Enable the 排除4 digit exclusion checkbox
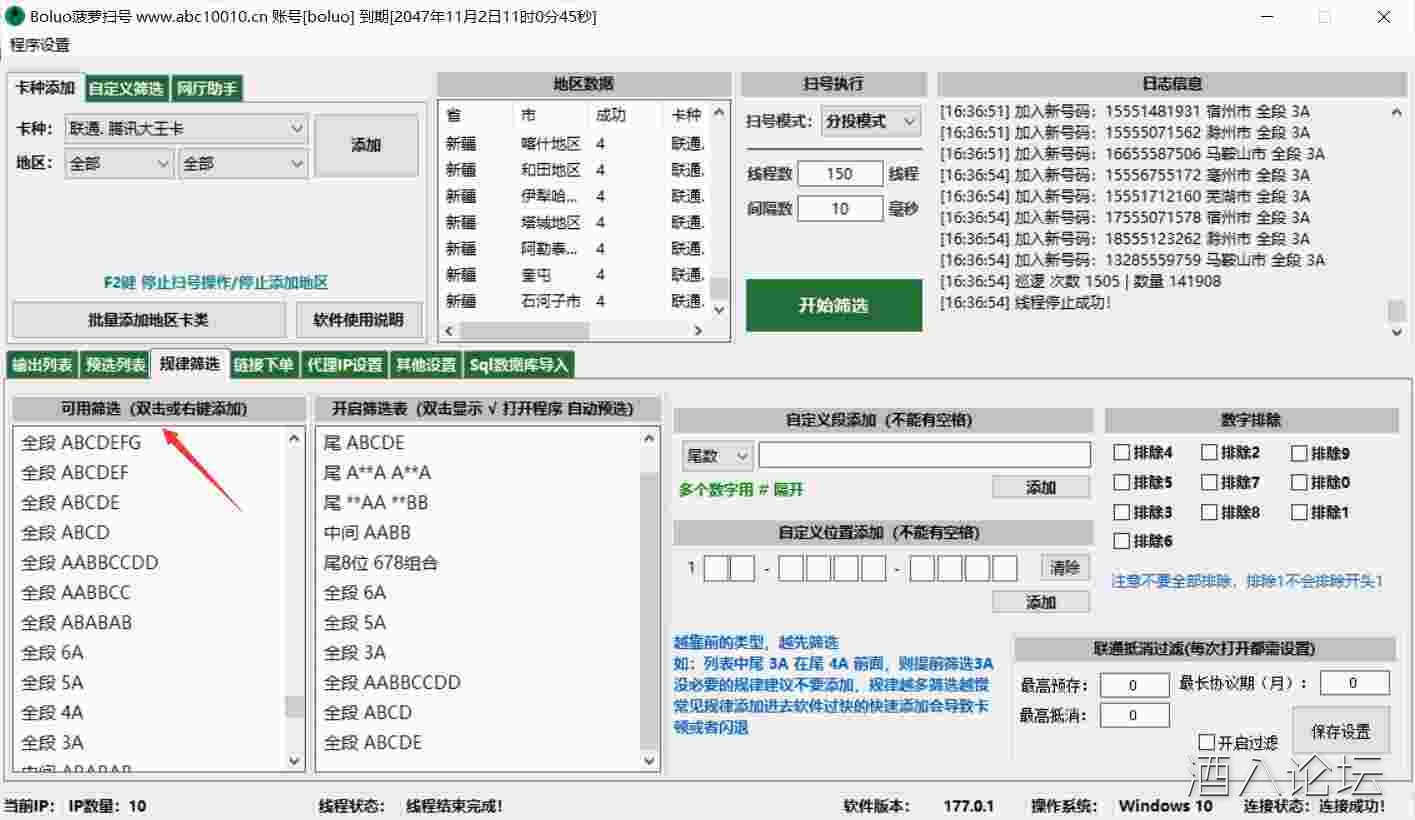The height and width of the screenshot is (820, 1415). (x=1122, y=453)
